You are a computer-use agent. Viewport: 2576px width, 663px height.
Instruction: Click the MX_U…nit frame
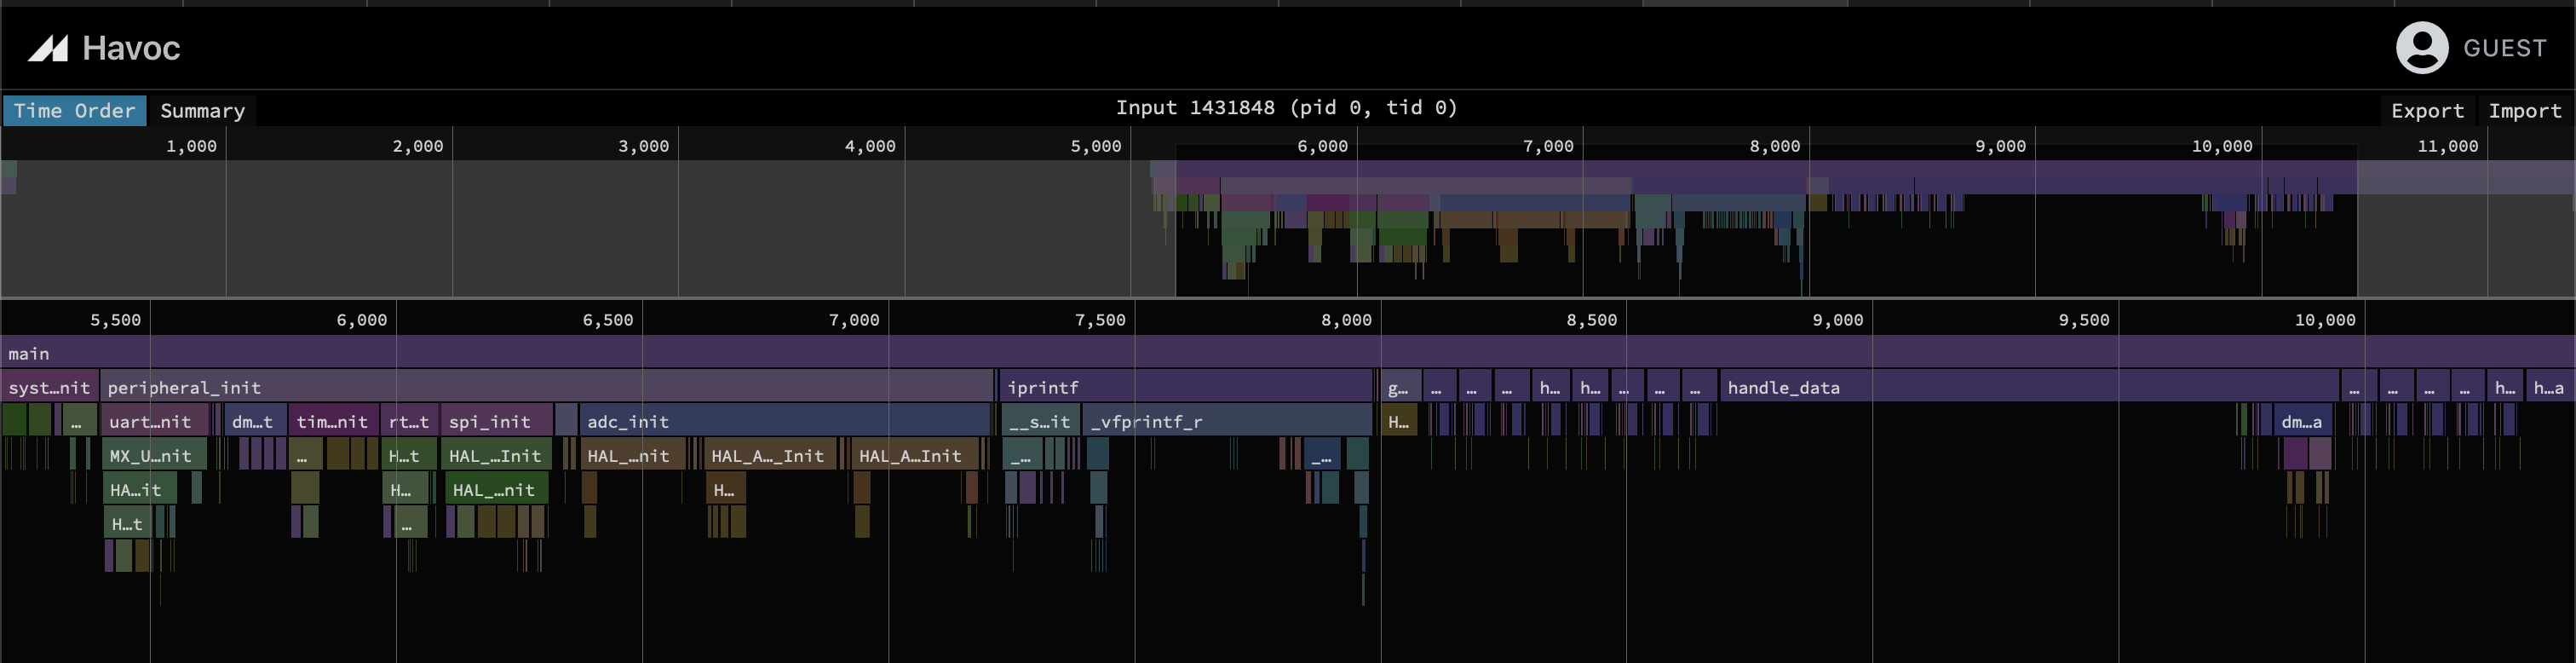click(x=153, y=456)
